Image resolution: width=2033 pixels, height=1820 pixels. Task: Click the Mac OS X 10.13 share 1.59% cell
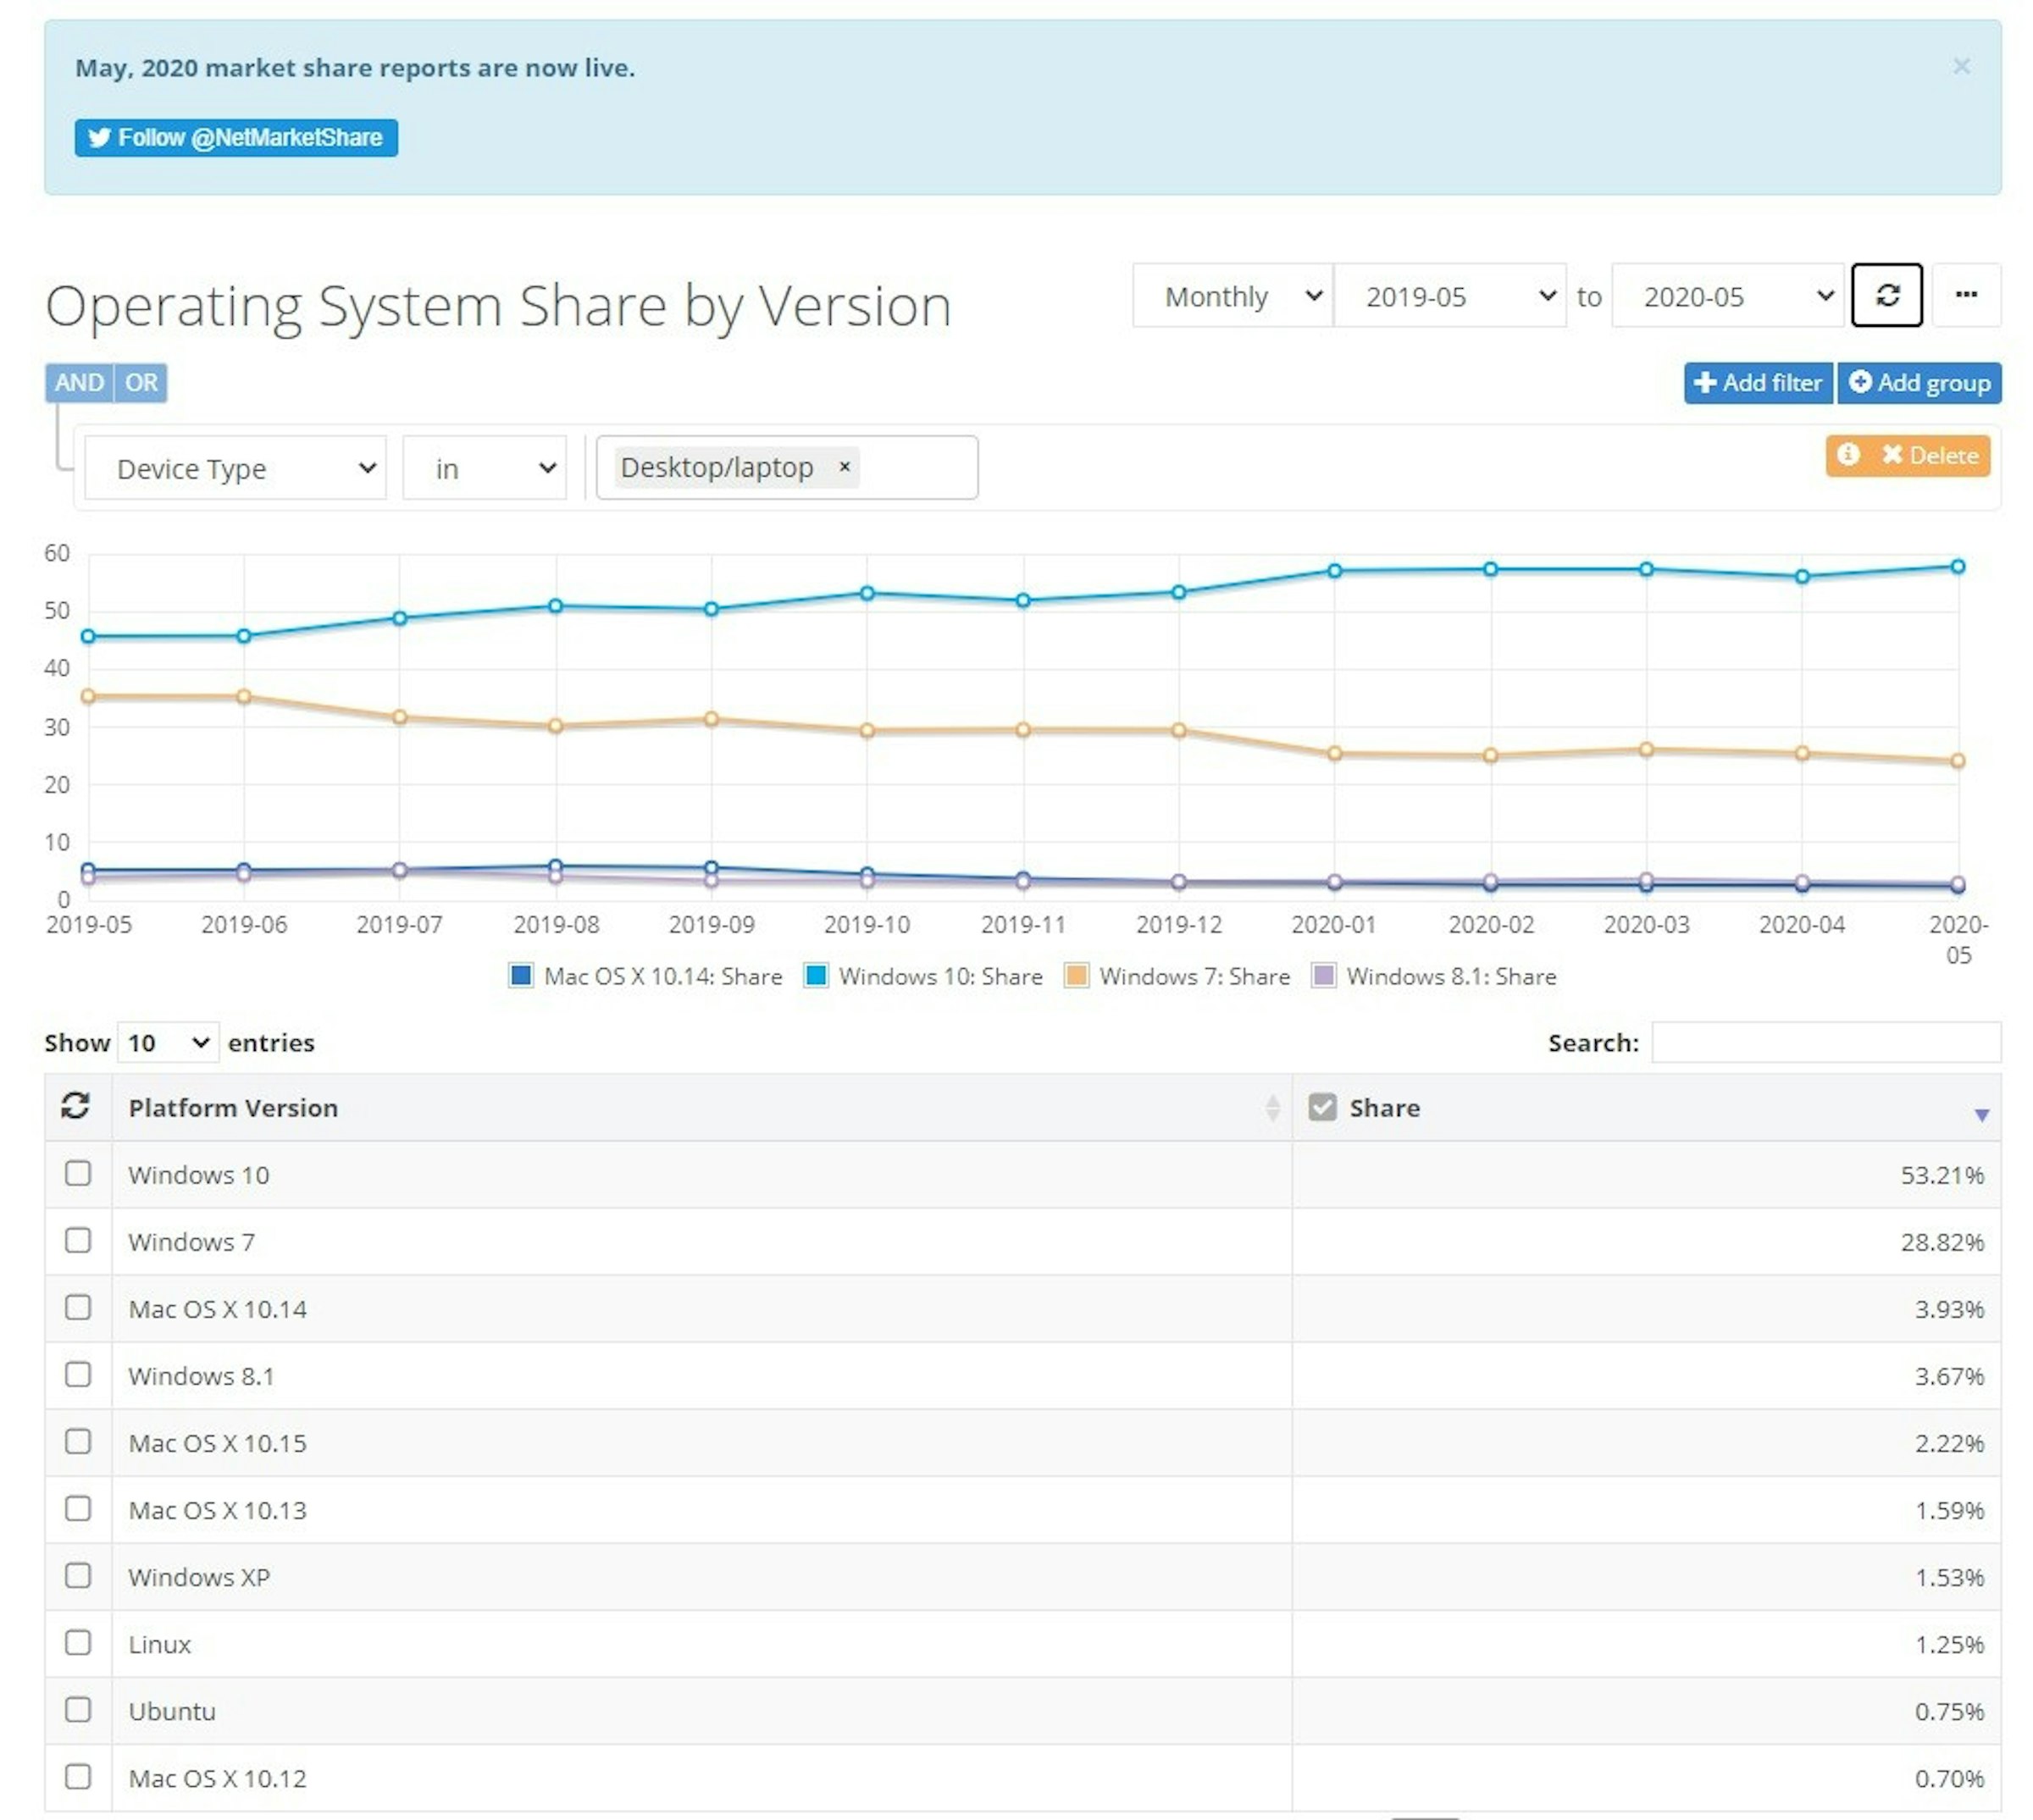[1646, 1509]
